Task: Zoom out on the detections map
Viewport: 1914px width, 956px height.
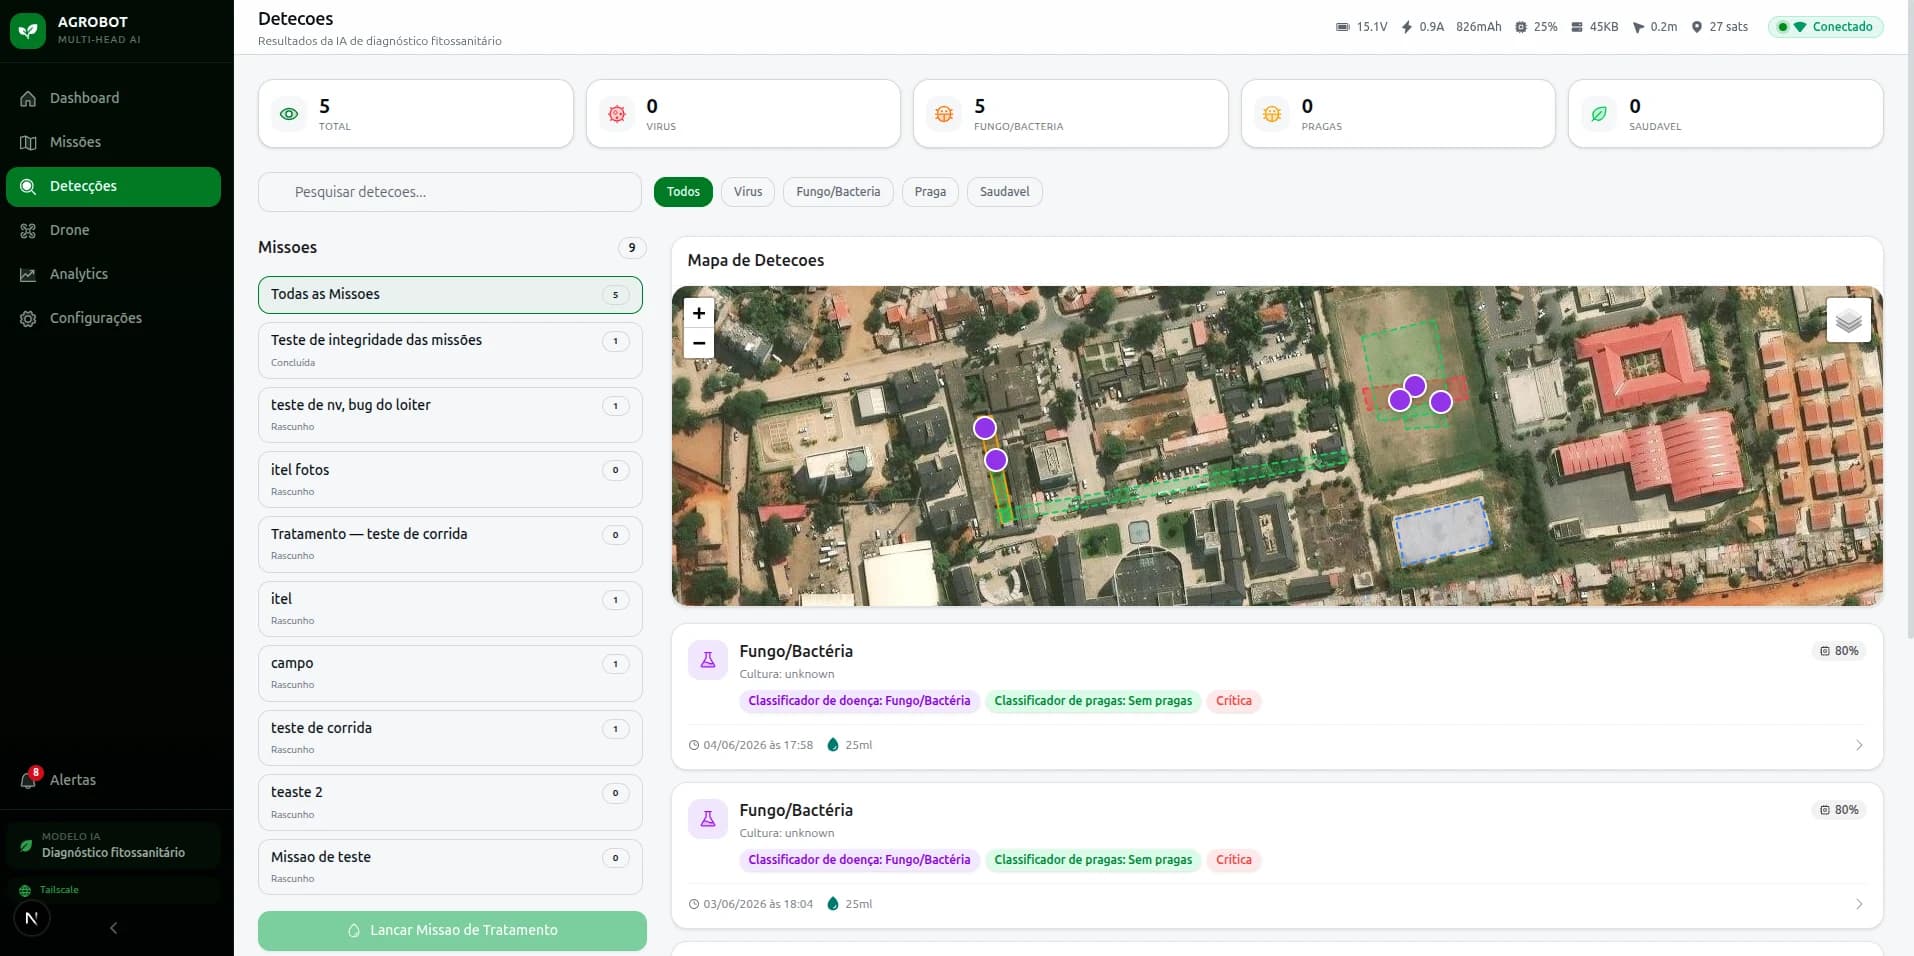Action: [699, 343]
